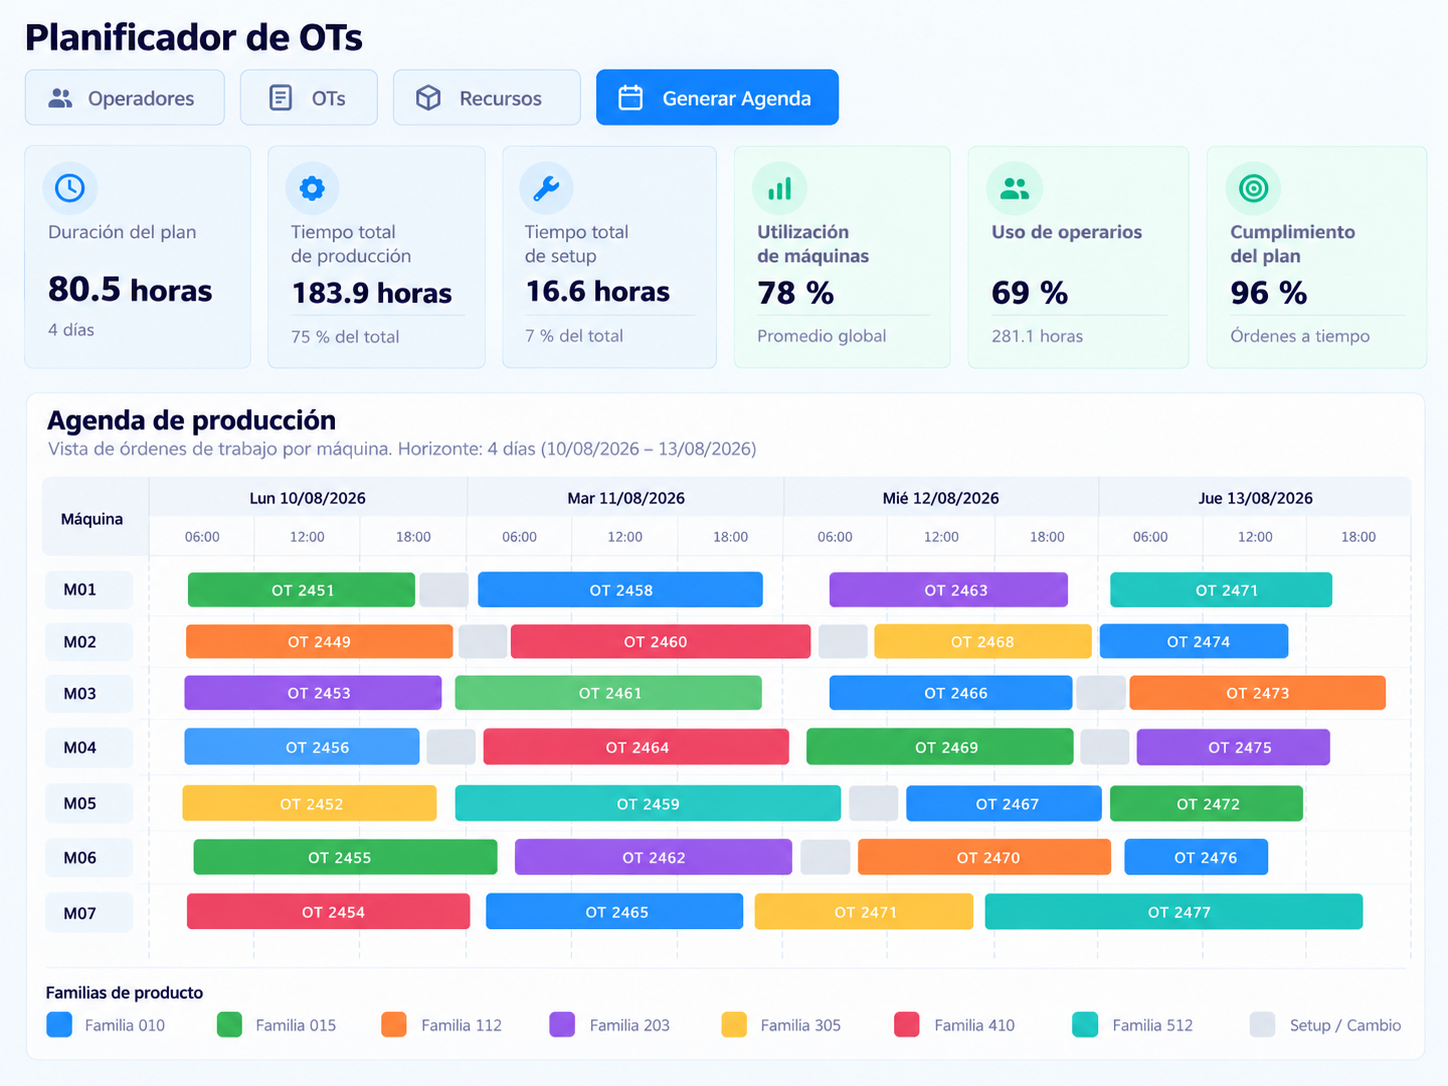Viewport: 1448px width, 1086px height.
Task: Click the clock icon on Duración del plan card
Action: point(70,187)
